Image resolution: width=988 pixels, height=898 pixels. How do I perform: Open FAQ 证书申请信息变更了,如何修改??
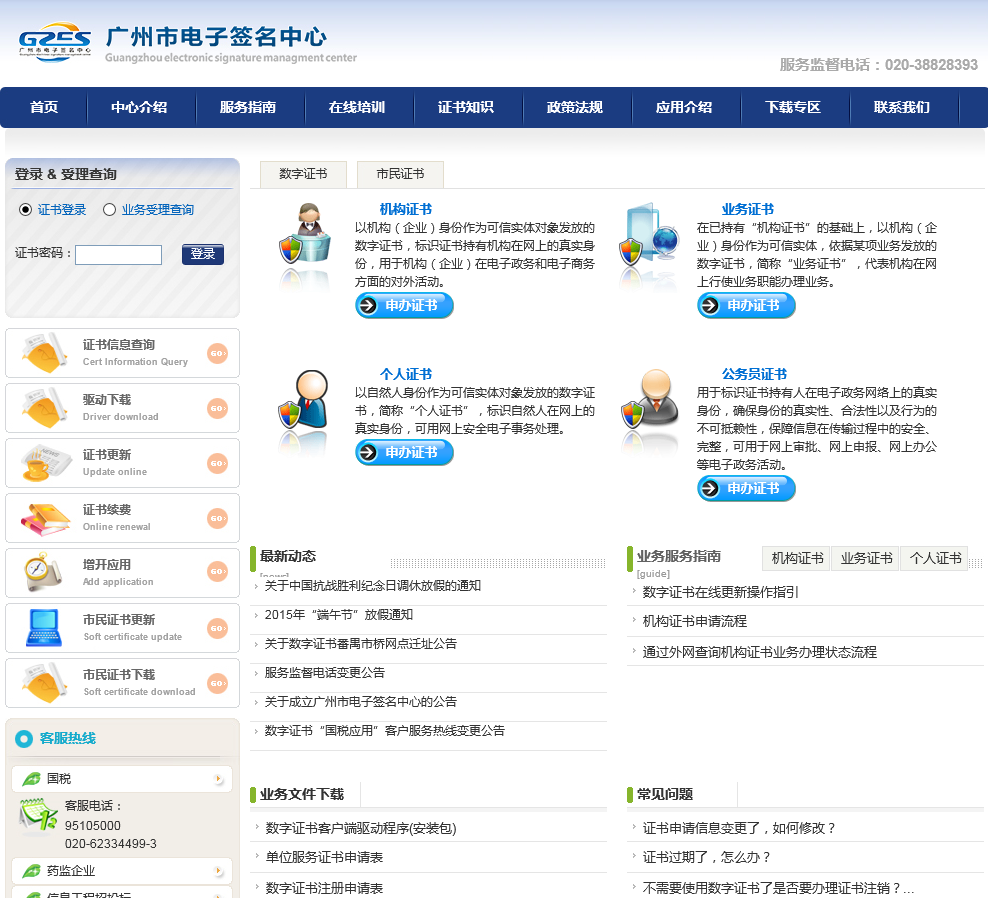click(x=739, y=829)
